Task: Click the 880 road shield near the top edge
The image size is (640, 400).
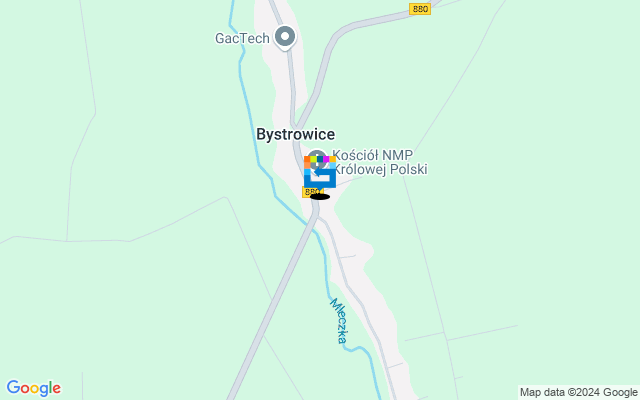Action: [x=420, y=9]
